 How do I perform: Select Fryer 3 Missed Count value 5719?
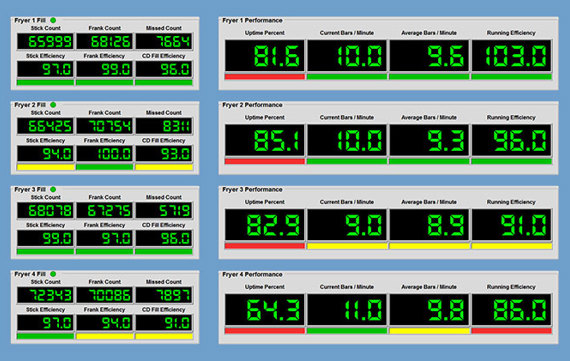click(x=164, y=210)
